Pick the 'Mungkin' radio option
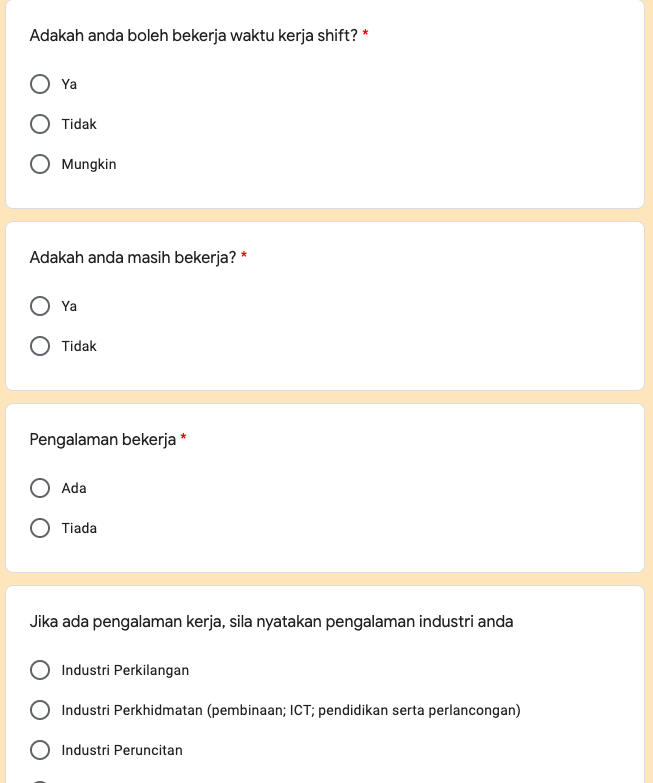 [x=40, y=164]
